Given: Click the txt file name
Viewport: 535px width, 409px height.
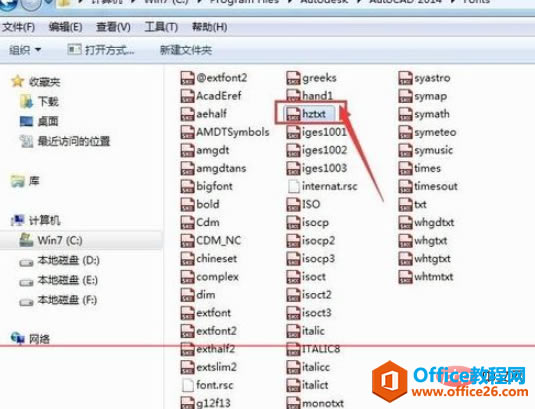Looking at the screenshot, I should [x=420, y=204].
